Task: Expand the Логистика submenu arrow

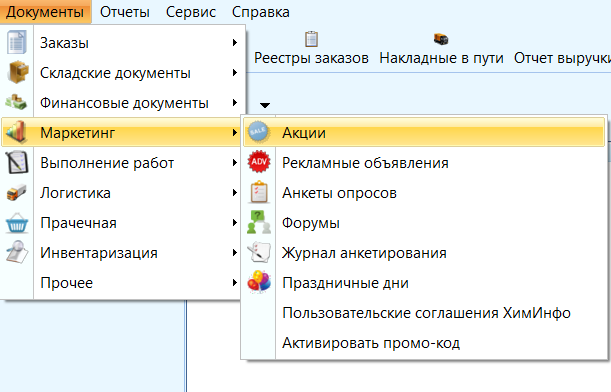Action: 235,192
